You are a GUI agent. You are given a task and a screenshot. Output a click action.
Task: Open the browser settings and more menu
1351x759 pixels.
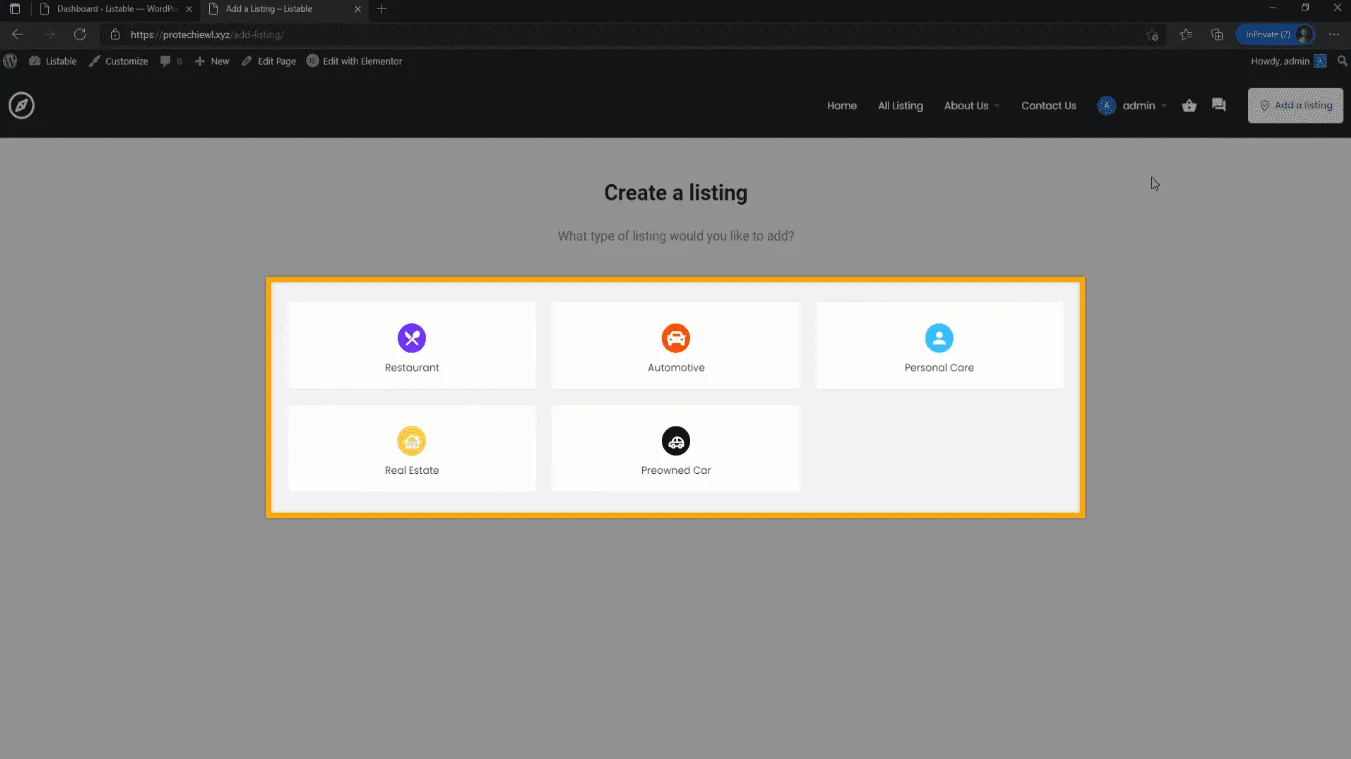(x=1334, y=34)
